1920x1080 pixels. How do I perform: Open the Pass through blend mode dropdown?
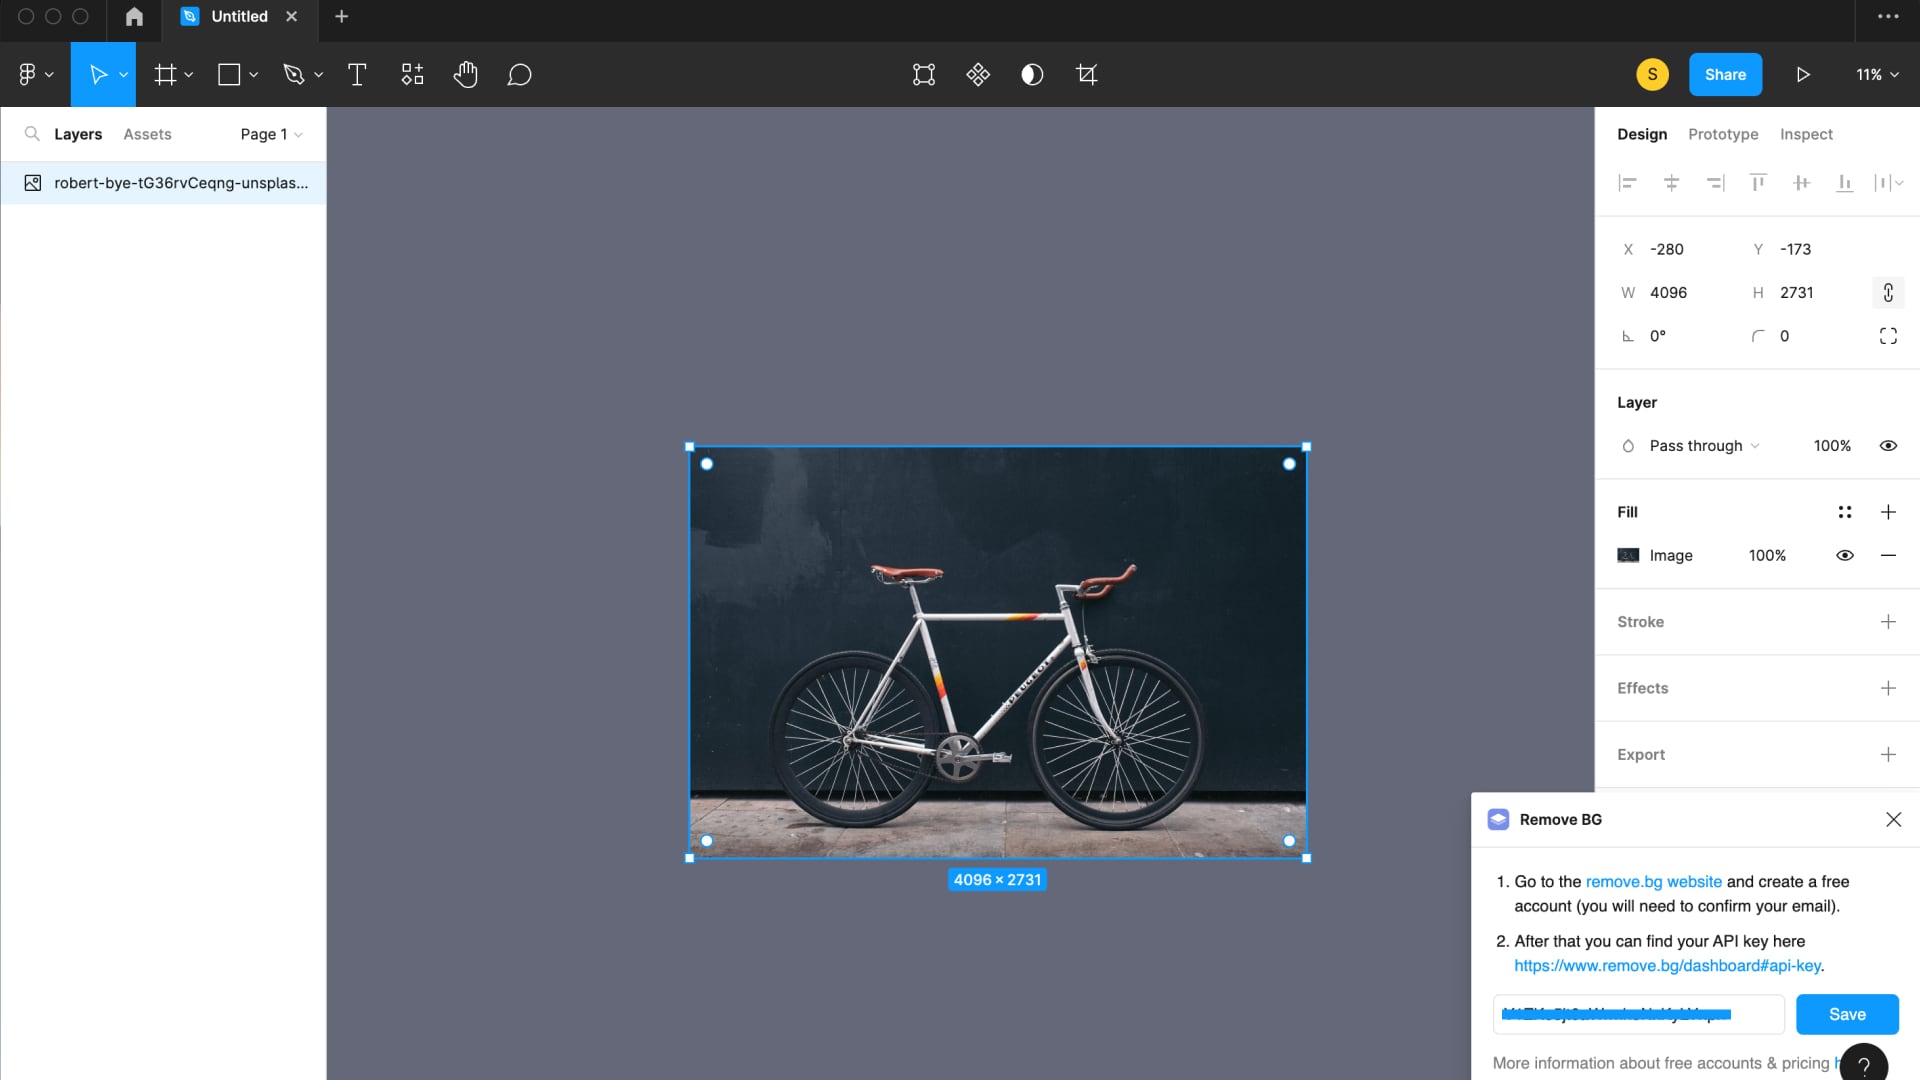(1704, 446)
